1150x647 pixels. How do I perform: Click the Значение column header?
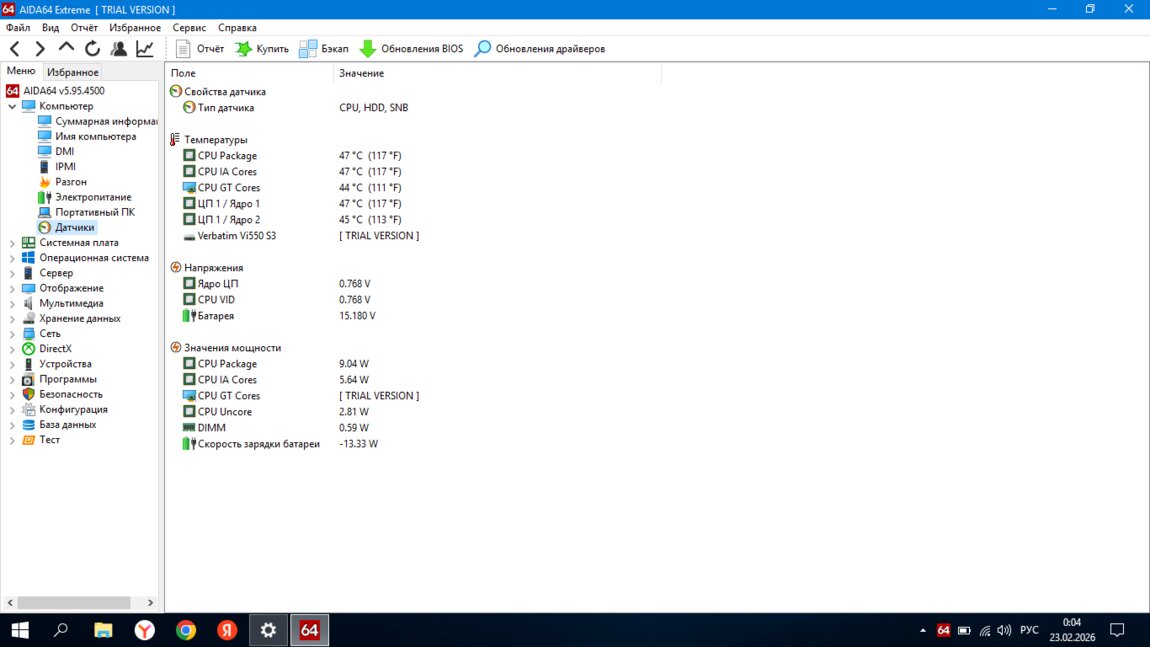tap(361, 73)
